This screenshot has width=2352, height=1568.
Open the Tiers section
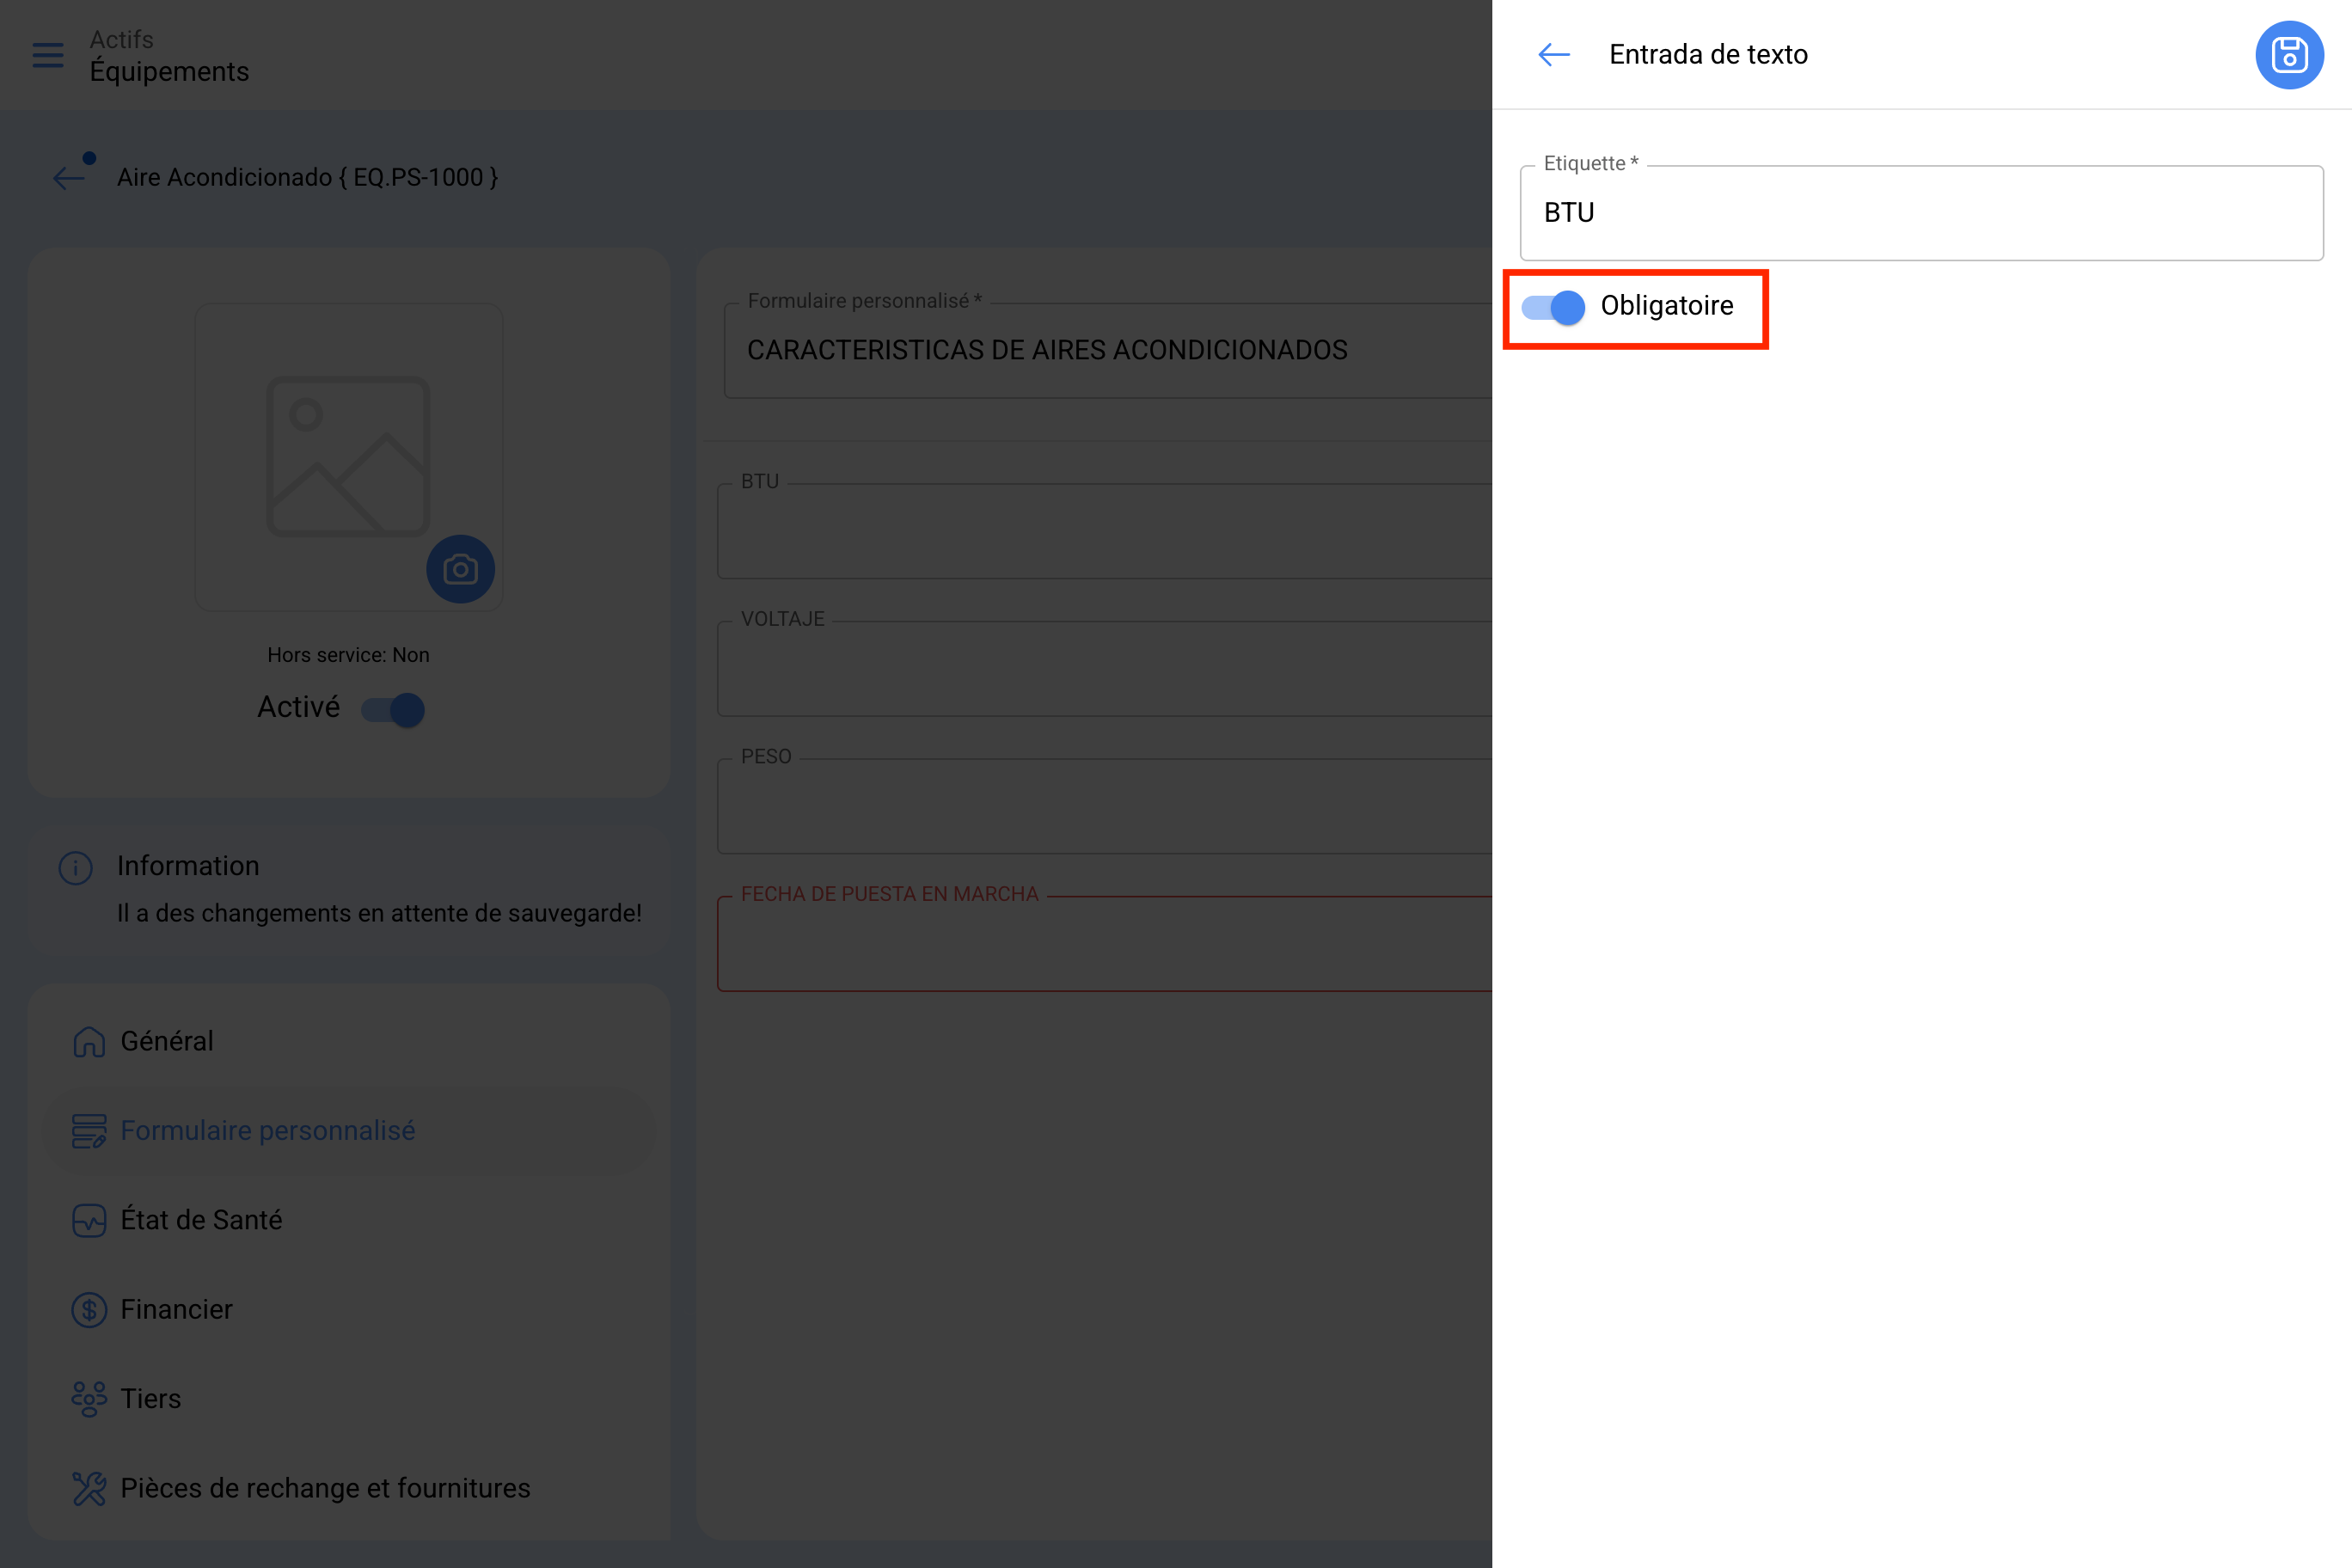(x=350, y=1399)
